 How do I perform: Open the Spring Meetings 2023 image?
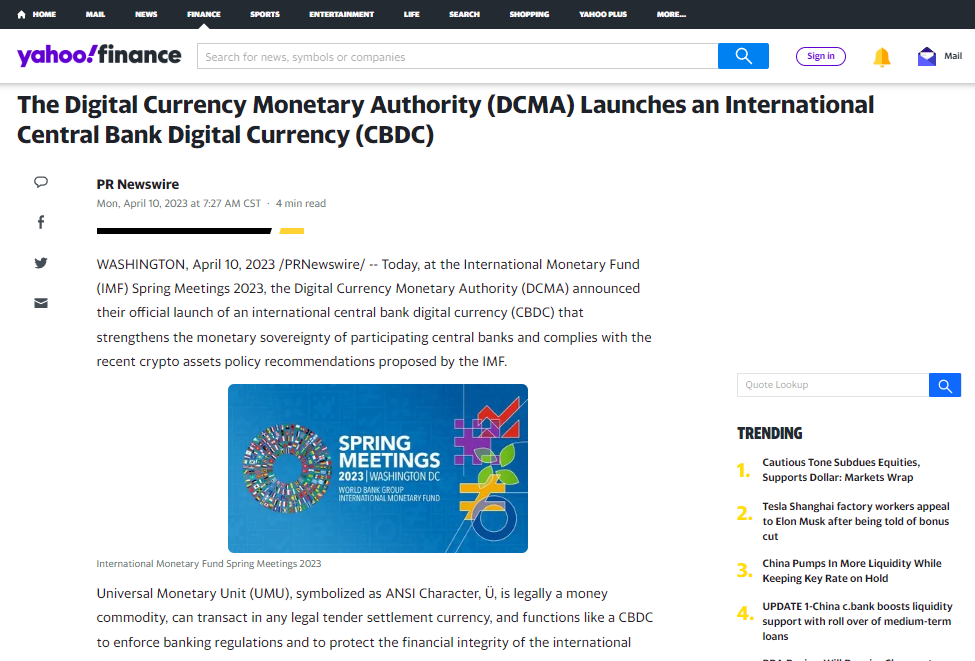378,468
